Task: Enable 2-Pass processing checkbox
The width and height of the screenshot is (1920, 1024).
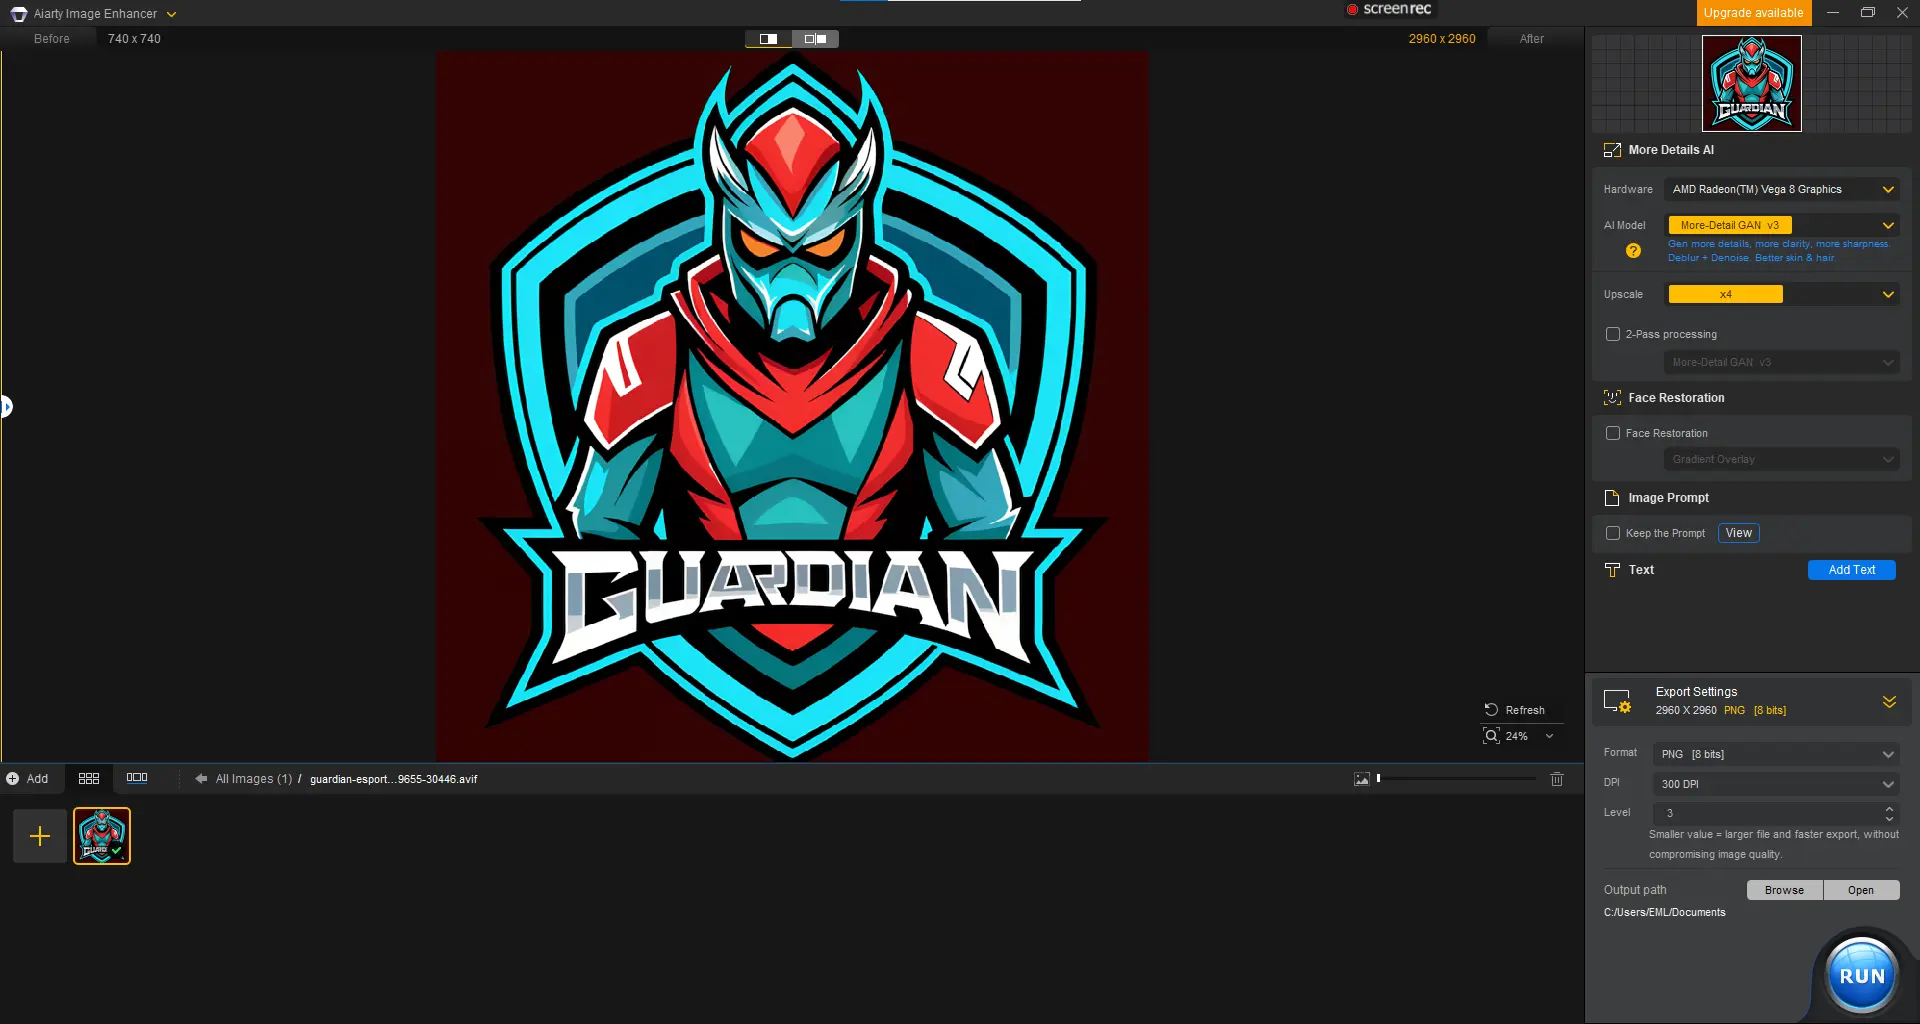Action: (x=1612, y=334)
